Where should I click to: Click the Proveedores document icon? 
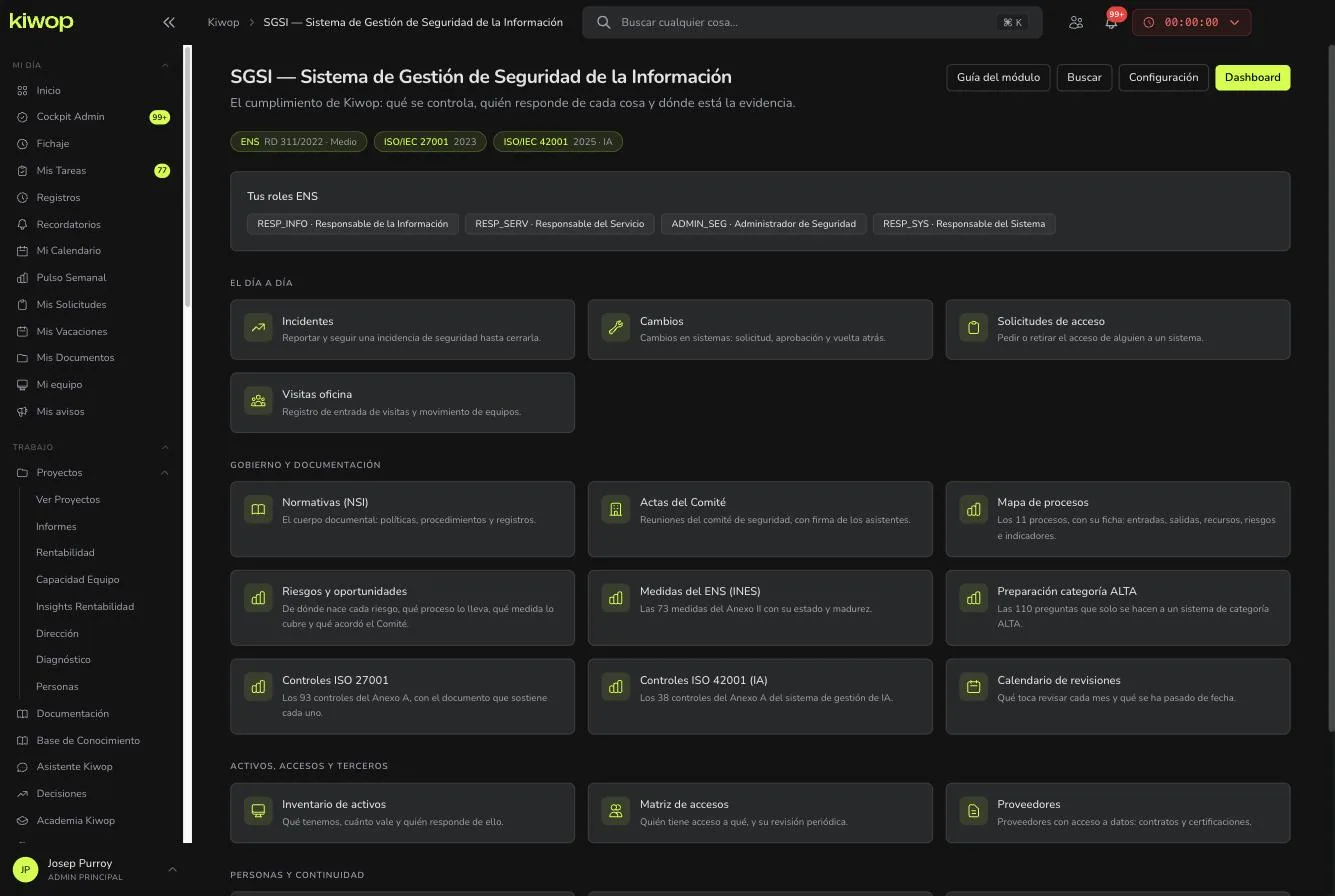(973, 810)
